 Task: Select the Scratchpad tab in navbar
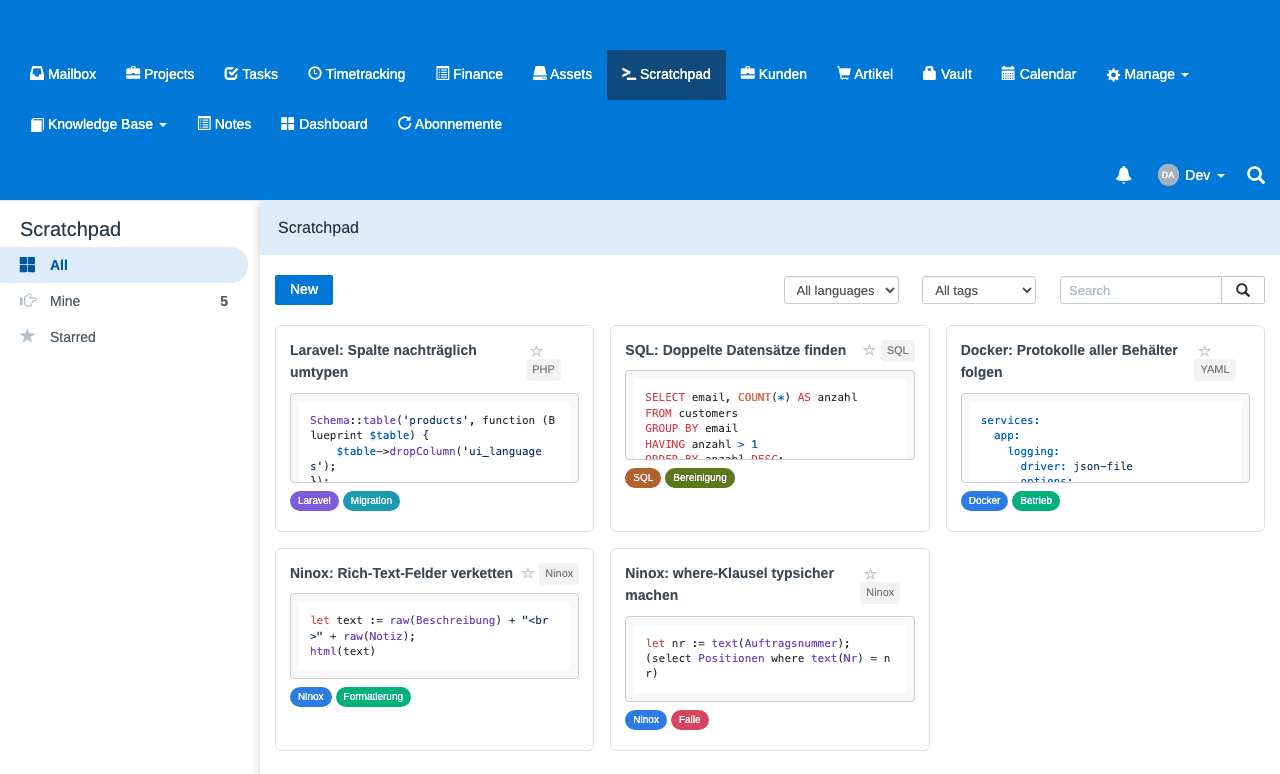point(666,74)
